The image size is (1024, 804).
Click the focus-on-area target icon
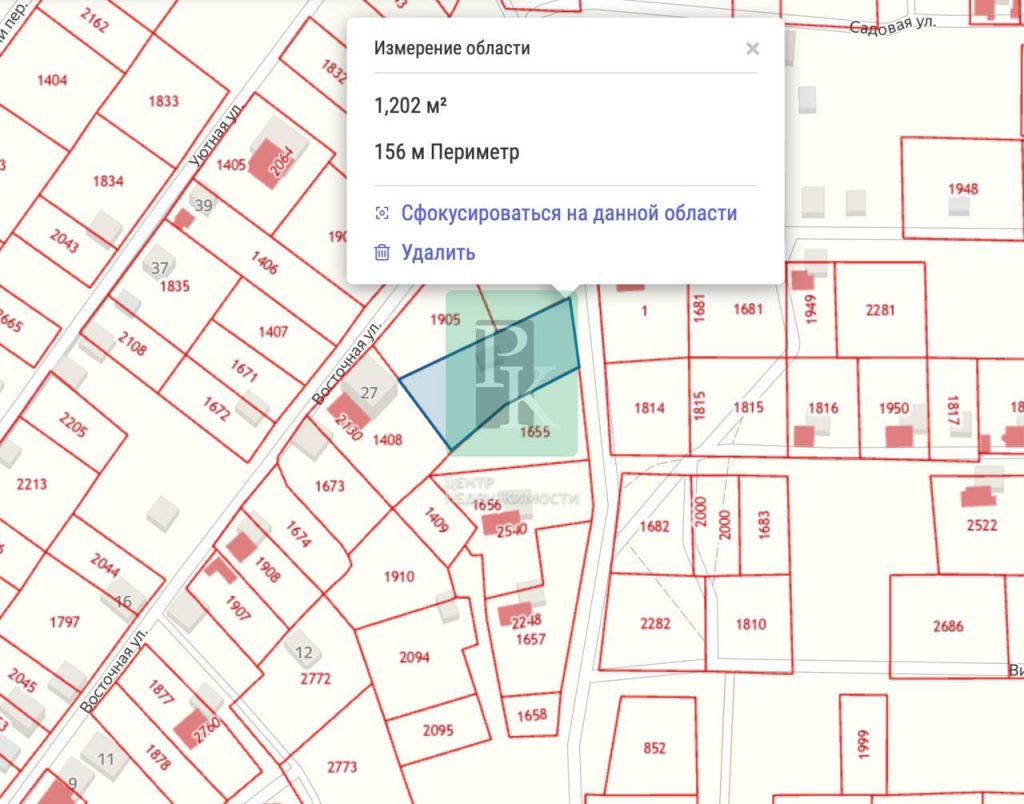[x=381, y=213]
